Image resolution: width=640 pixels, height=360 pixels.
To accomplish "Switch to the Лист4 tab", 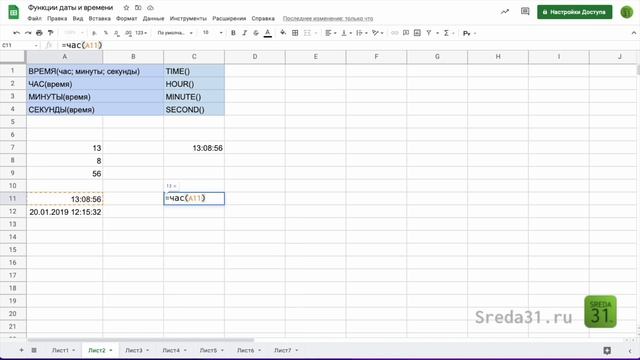I will click(x=174, y=350).
